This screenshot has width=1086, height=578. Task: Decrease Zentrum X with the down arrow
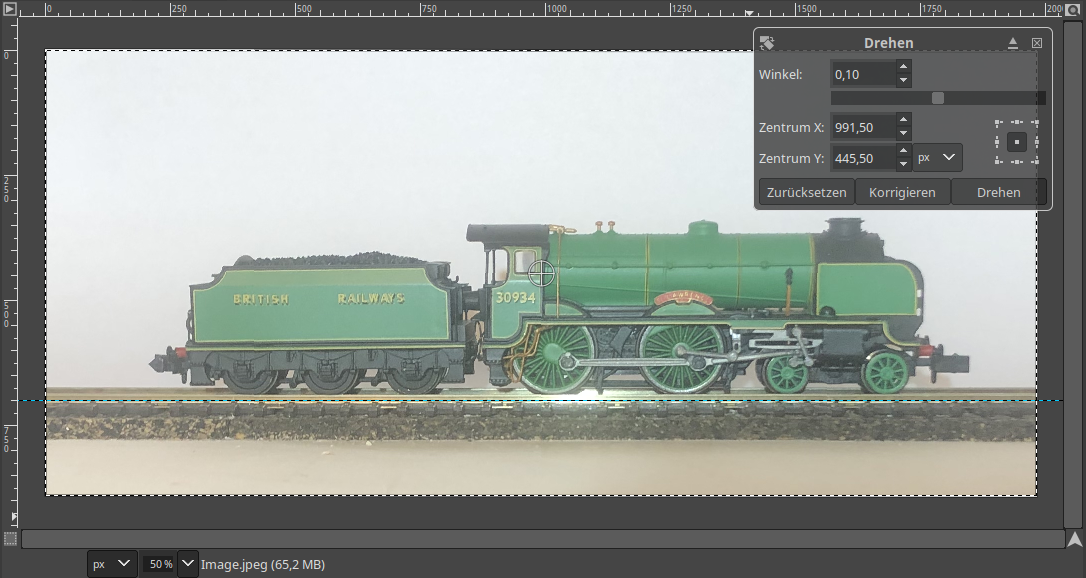click(x=903, y=134)
